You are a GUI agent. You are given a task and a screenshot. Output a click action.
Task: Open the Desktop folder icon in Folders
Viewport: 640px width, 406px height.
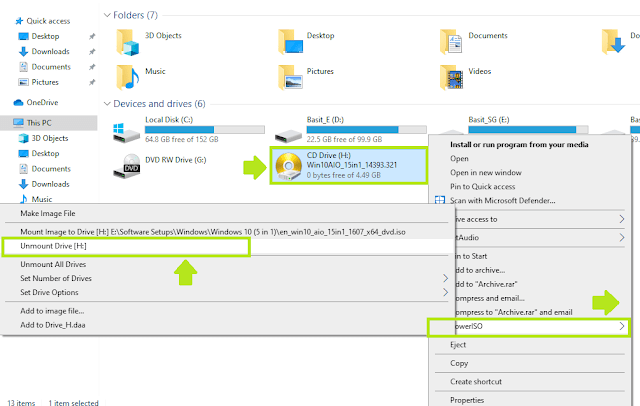290,42
